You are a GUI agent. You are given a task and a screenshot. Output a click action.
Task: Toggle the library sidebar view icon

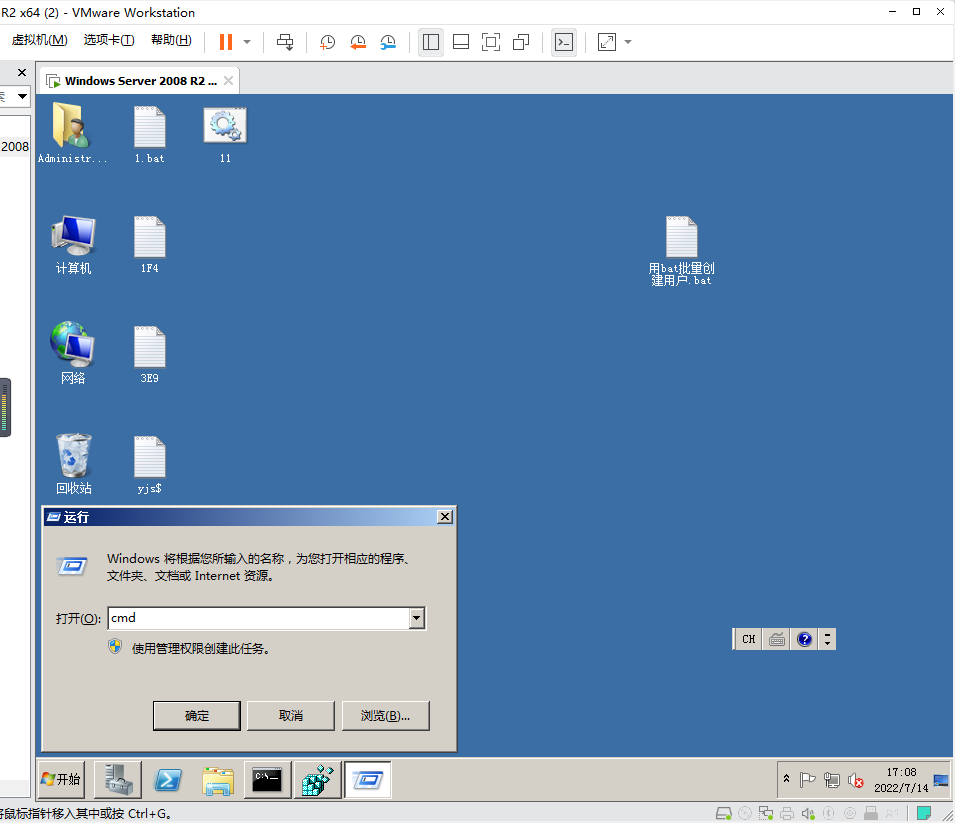click(431, 42)
